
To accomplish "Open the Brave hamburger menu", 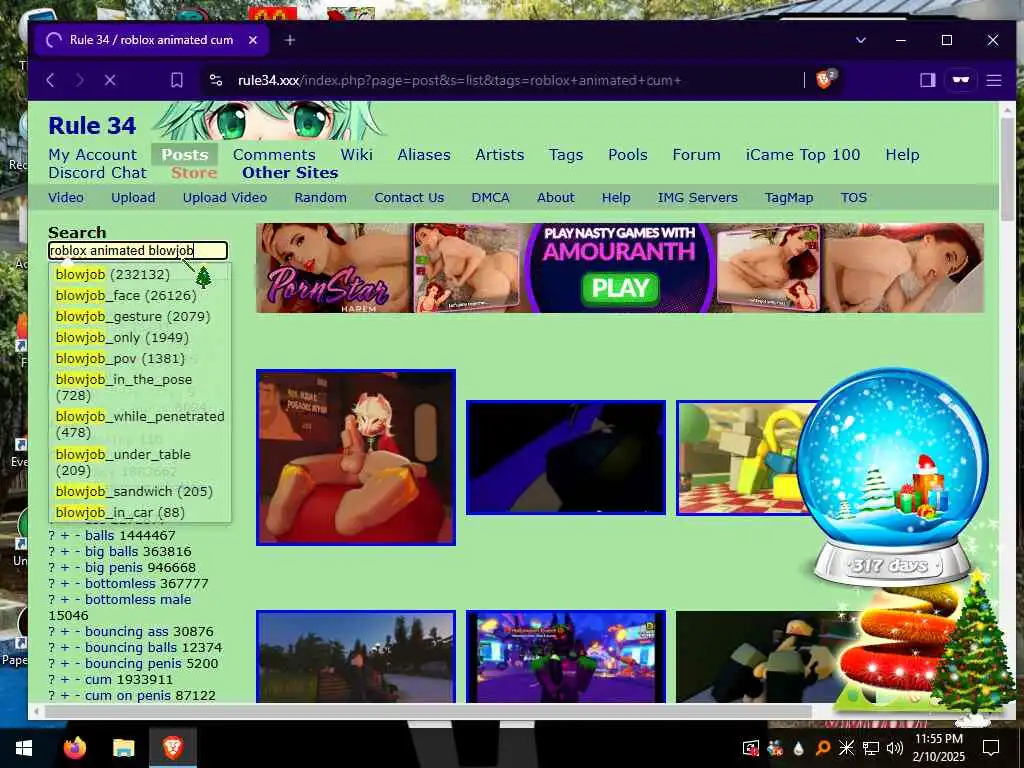I will (994, 80).
